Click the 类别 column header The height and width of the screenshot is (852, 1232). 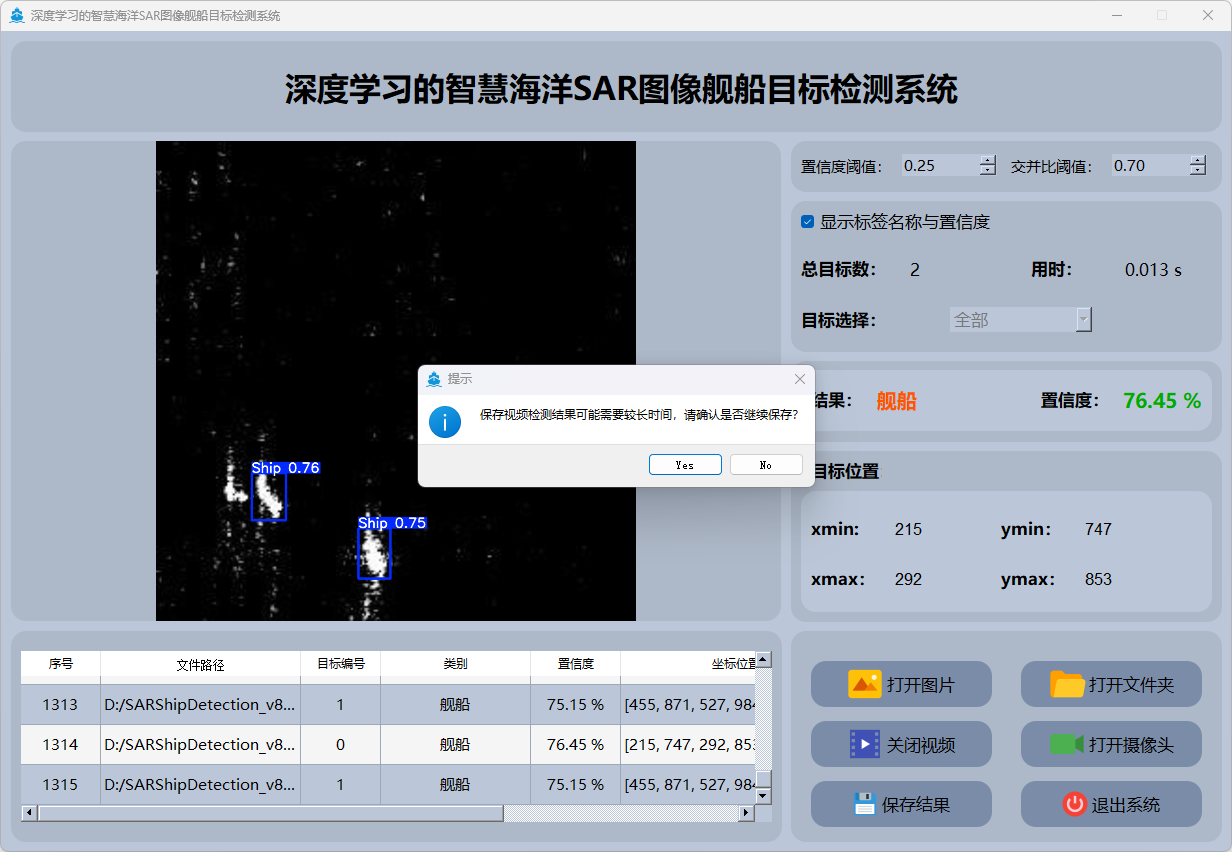click(456, 664)
